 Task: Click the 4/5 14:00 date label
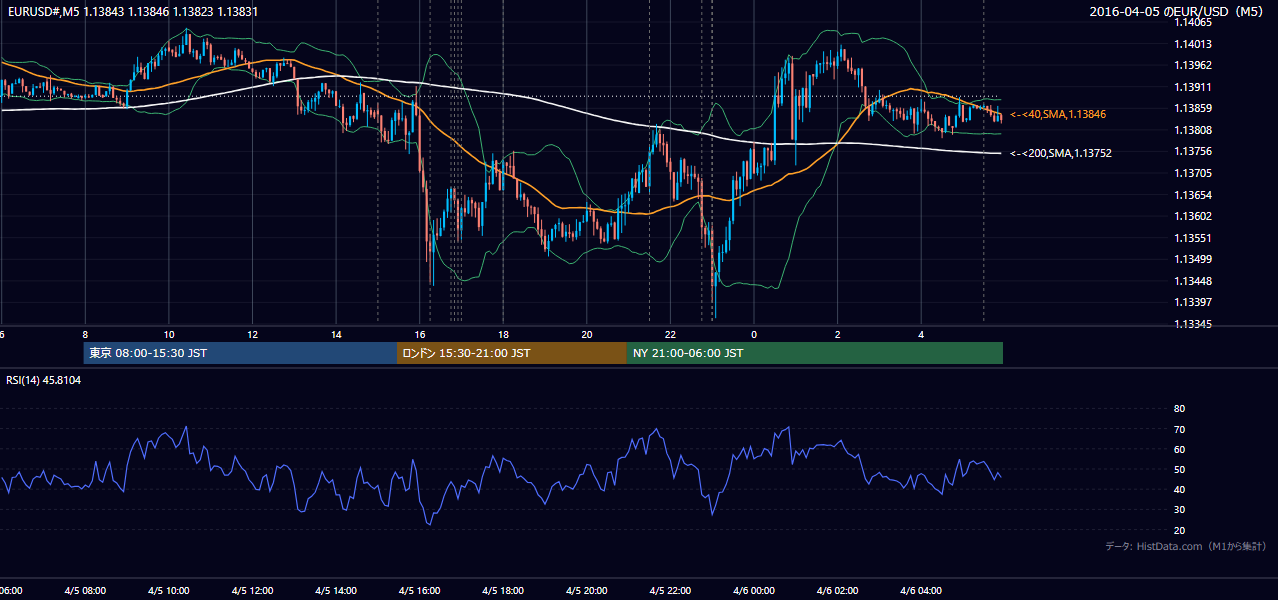(336, 591)
